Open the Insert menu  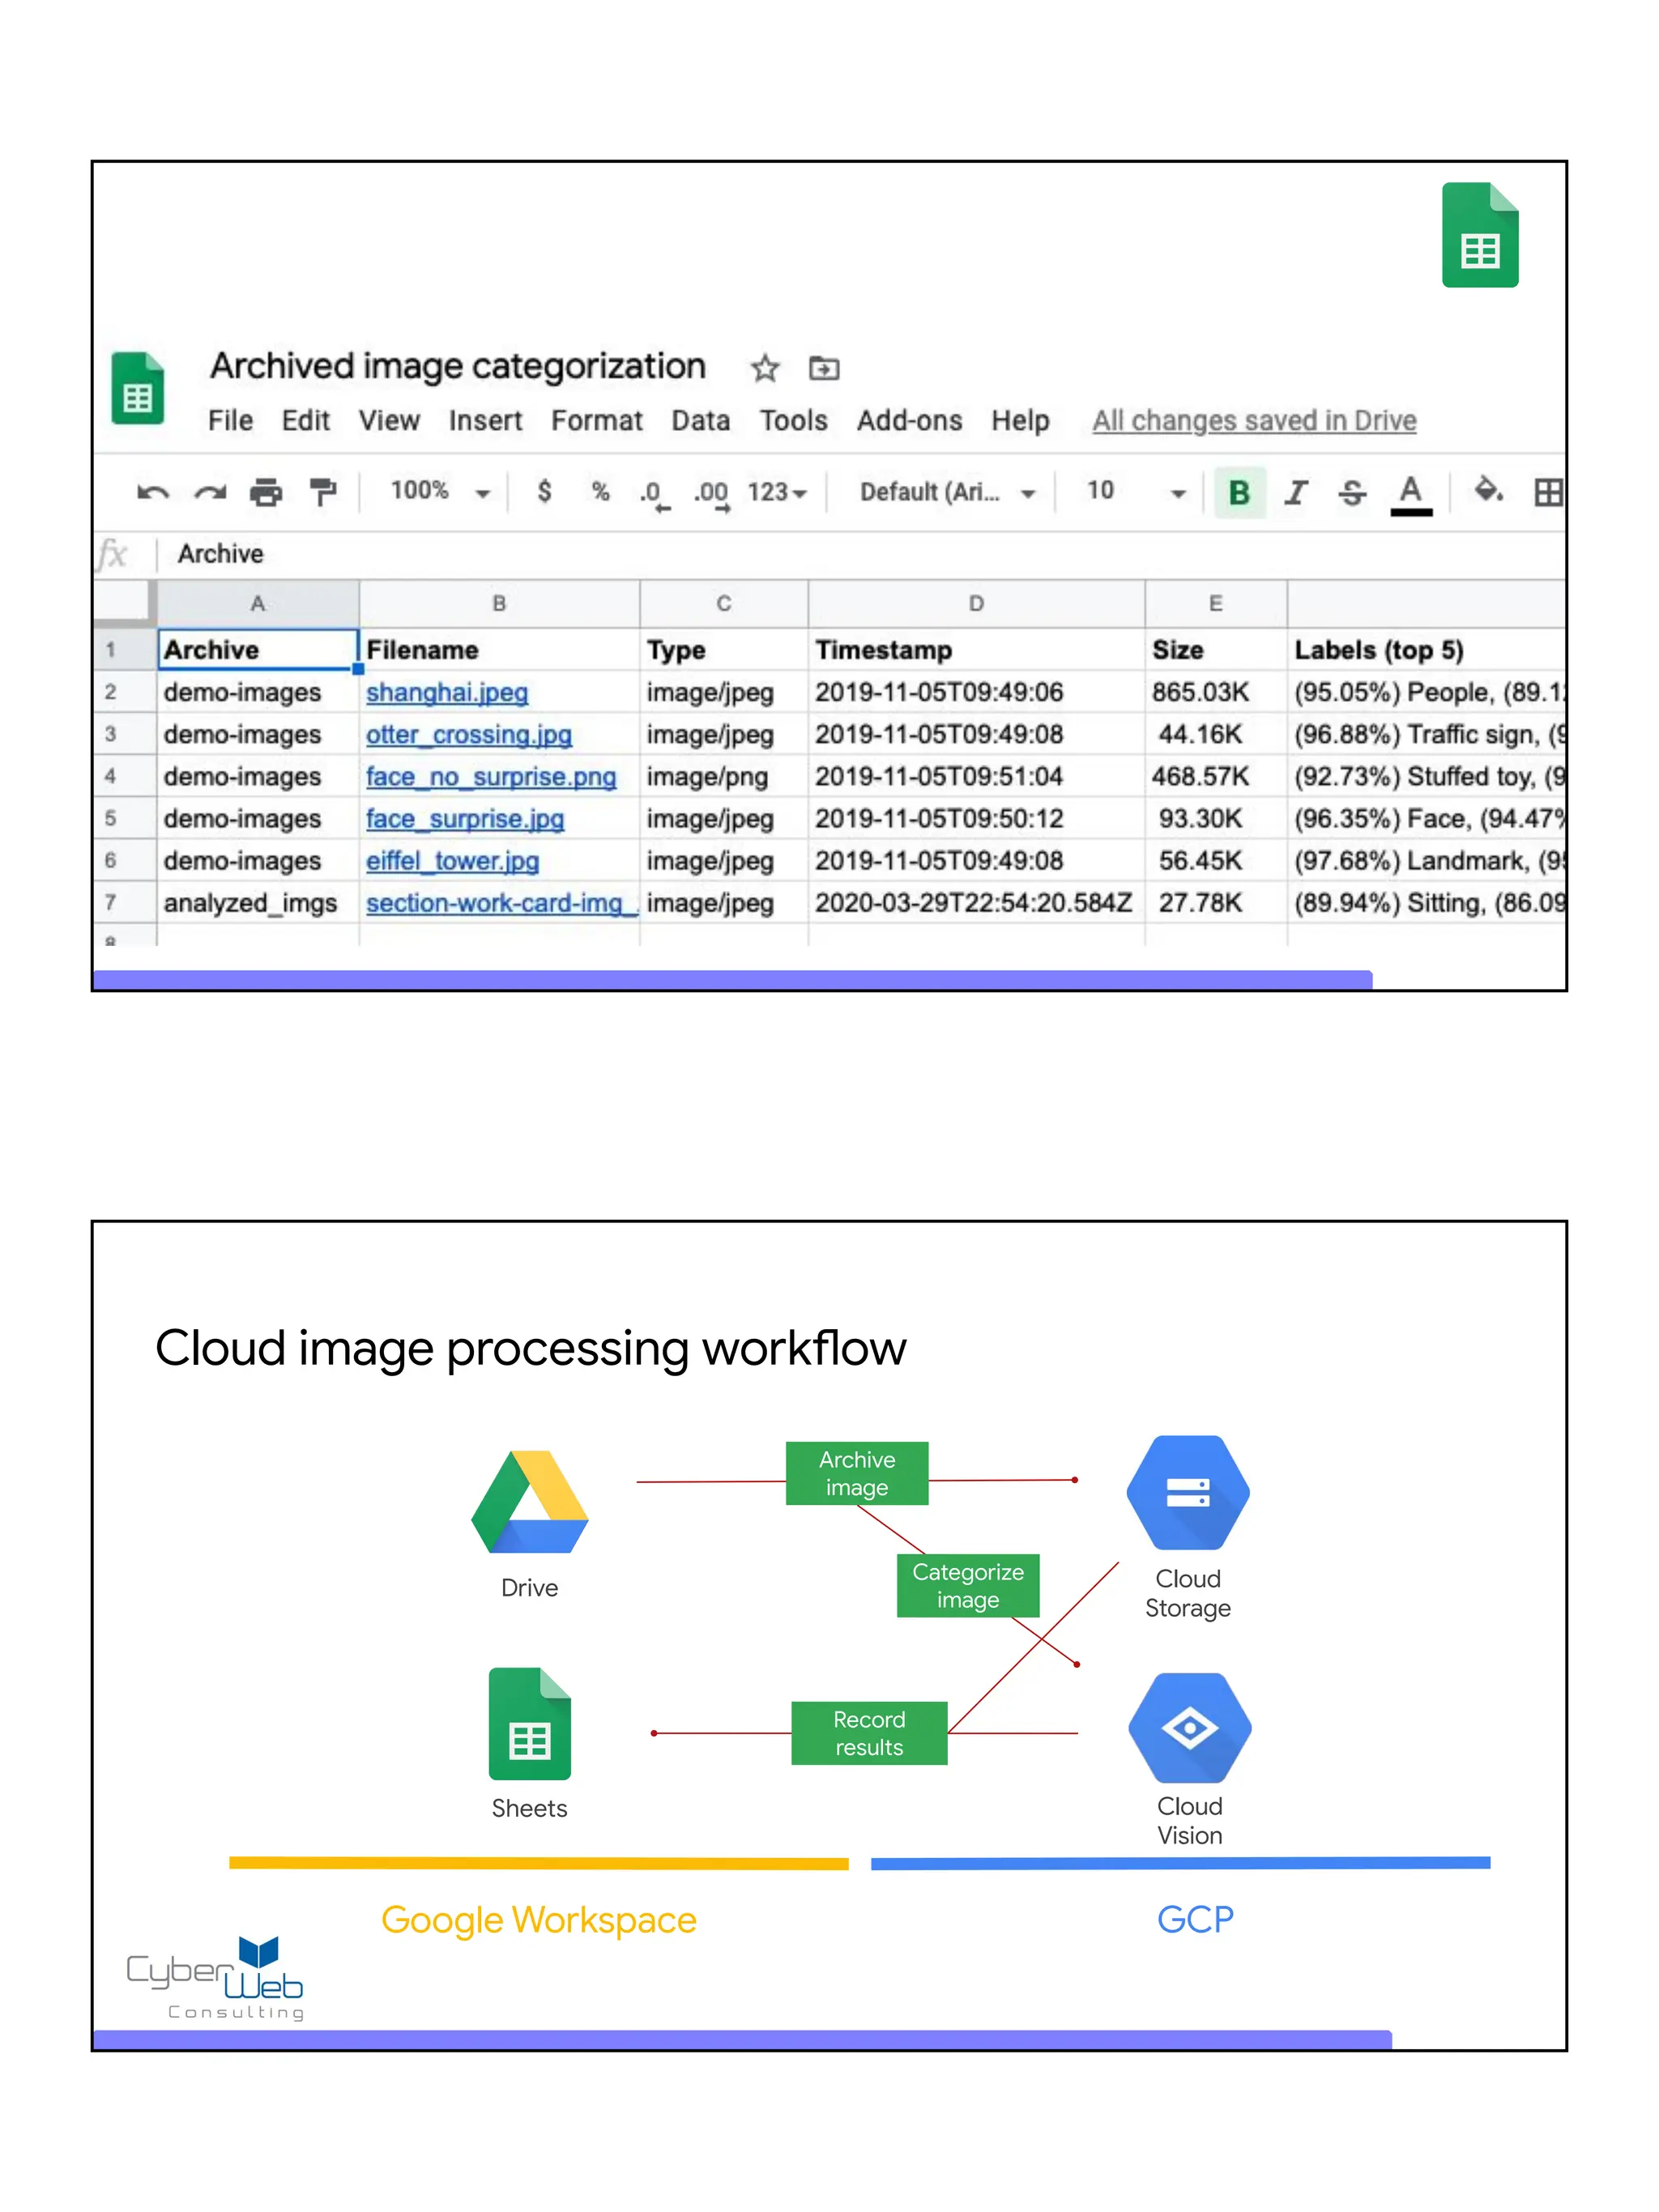(485, 421)
